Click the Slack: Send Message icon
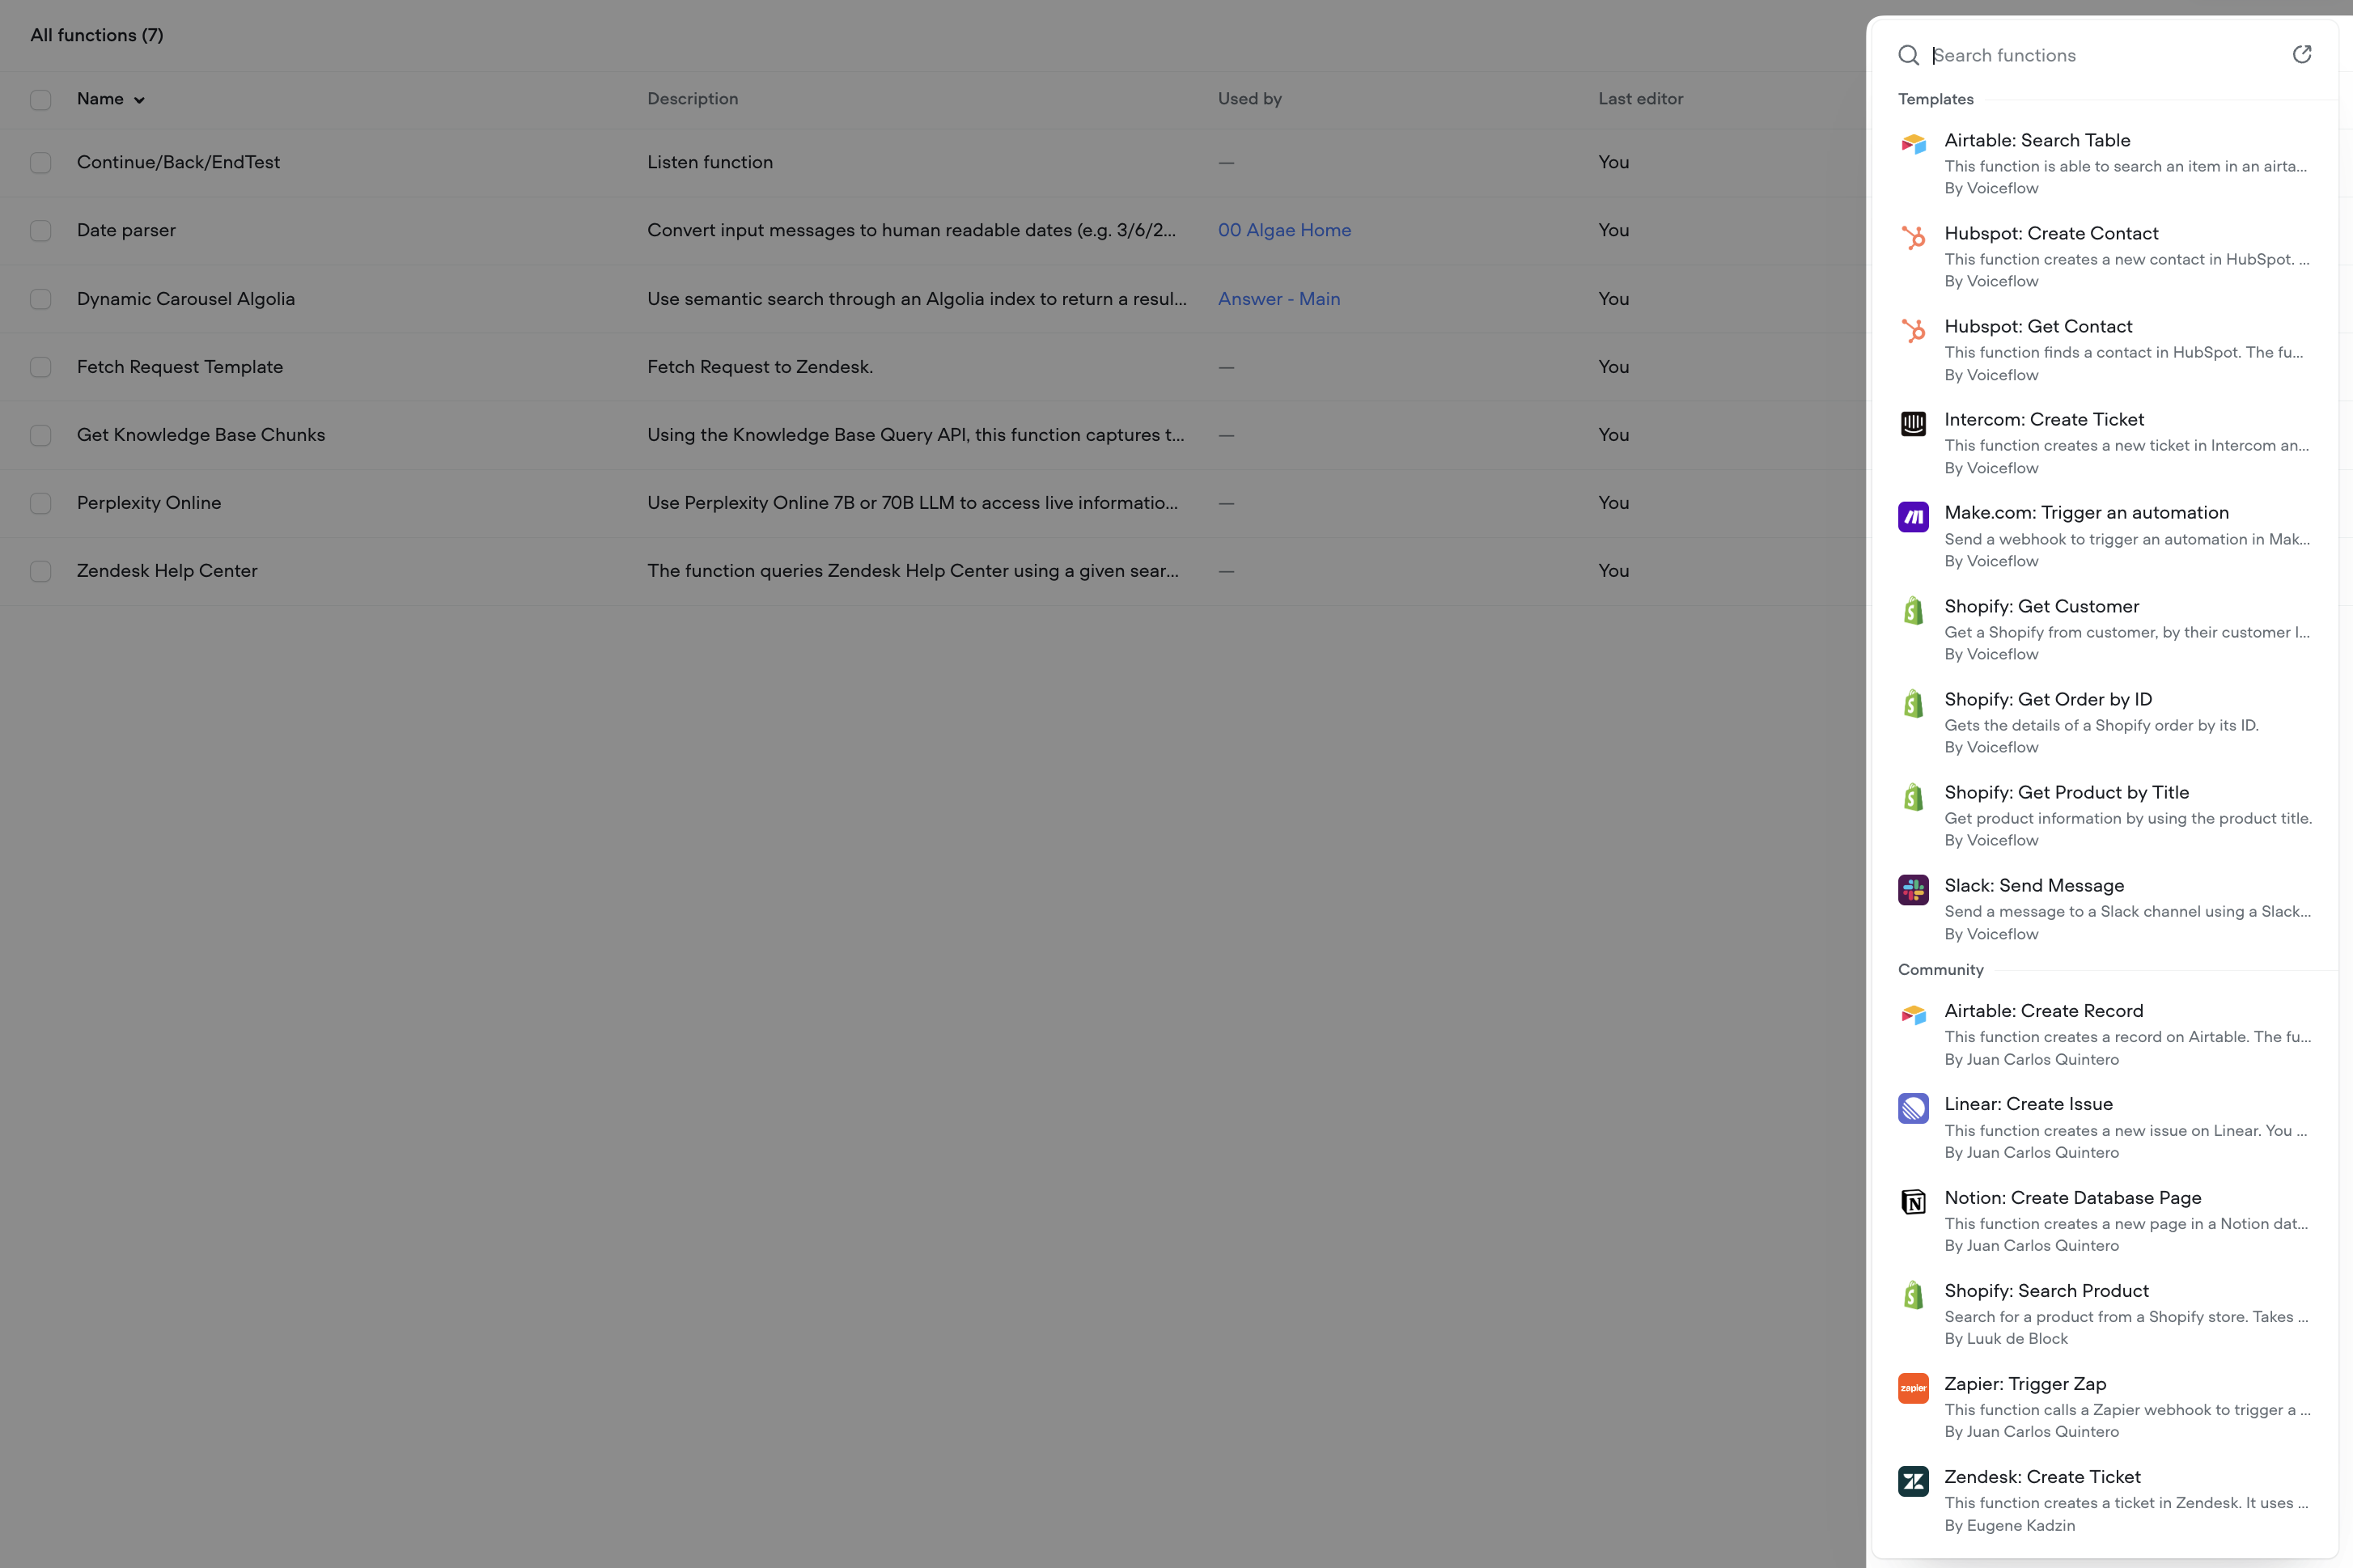Image resolution: width=2353 pixels, height=1568 pixels. (x=1913, y=889)
